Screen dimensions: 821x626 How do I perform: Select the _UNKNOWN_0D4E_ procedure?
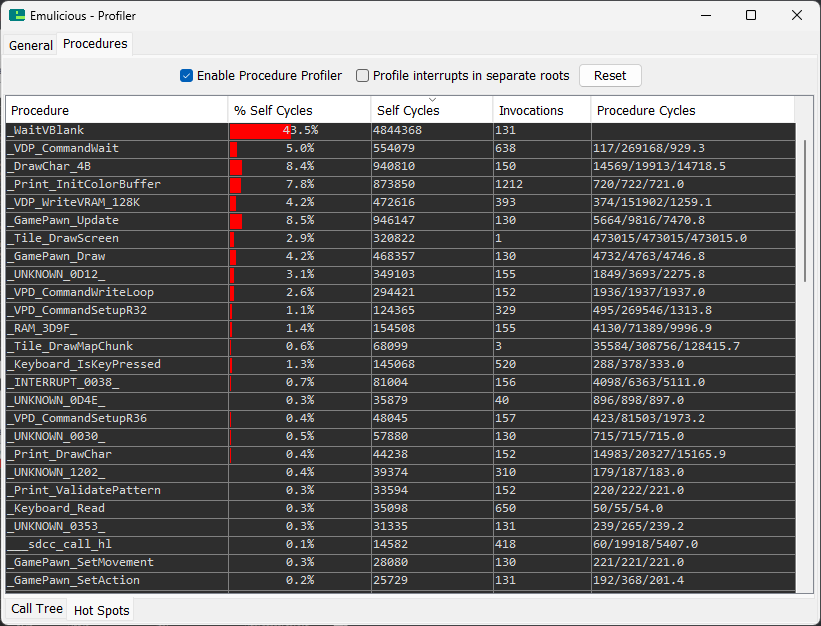(401, 400)
